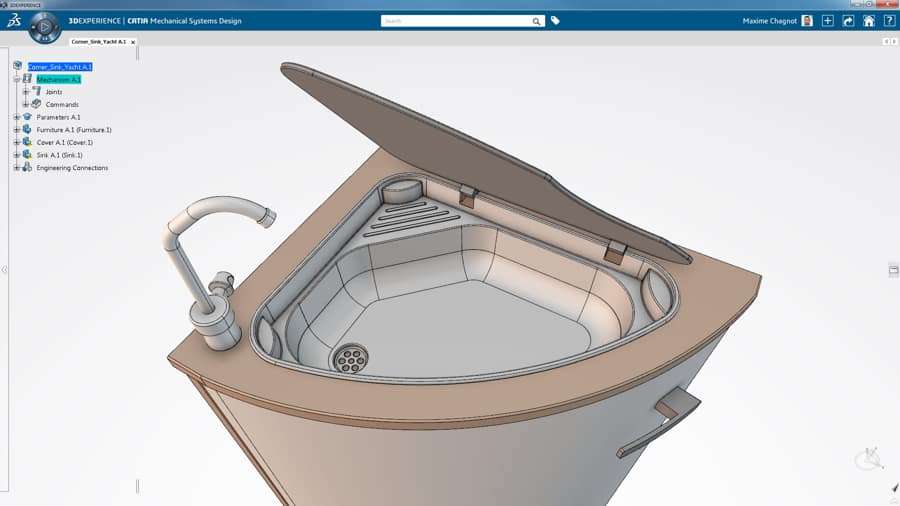The image size is (900, 506).
Task: Expand the Commands node
Action: (25, 104)
